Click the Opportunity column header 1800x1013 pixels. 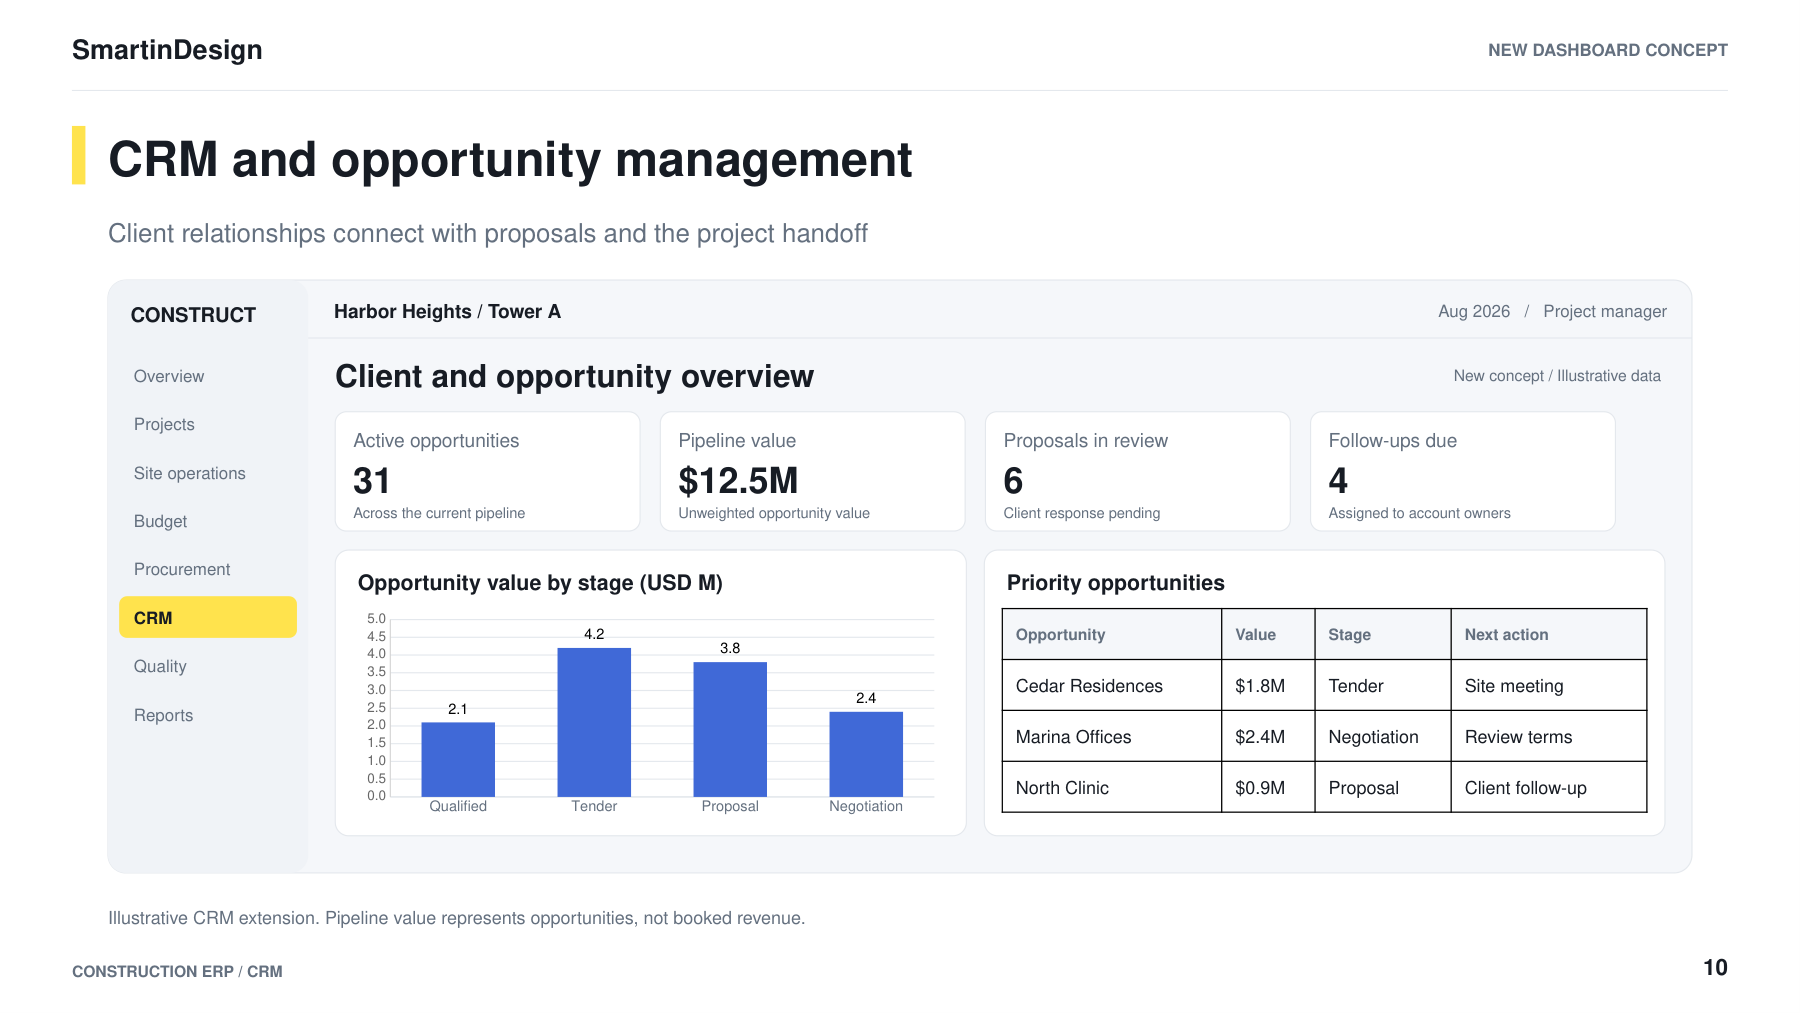coord(1112,634)
